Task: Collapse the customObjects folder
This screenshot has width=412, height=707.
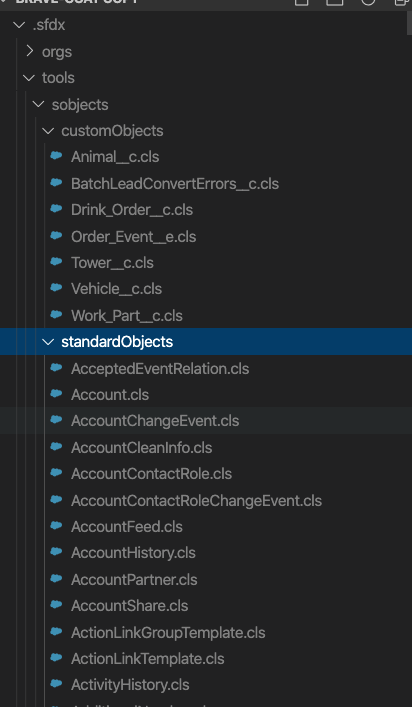Action: tap(48, 131)
